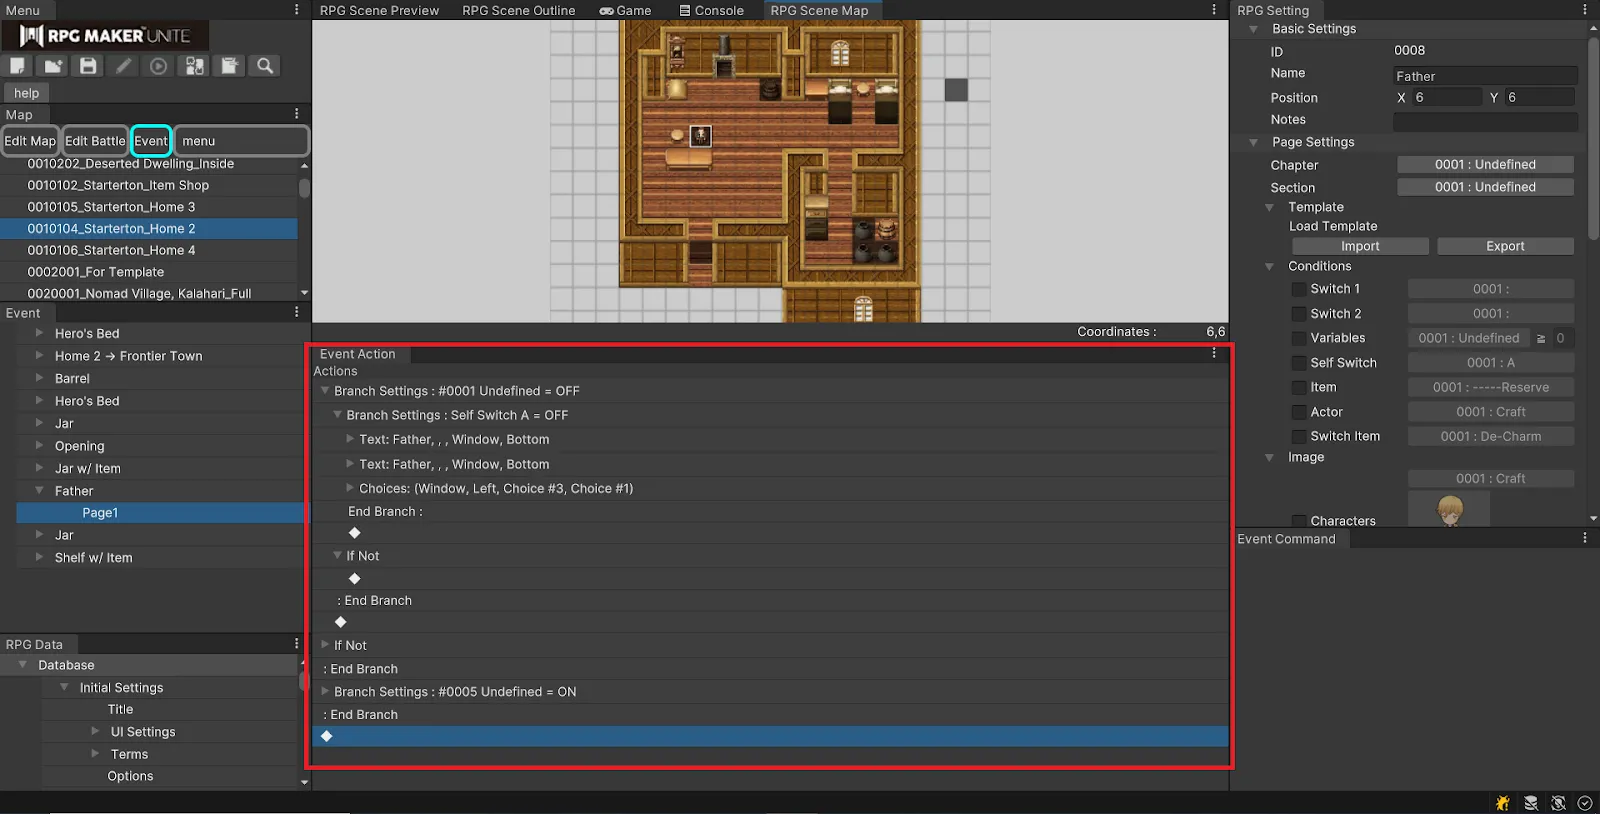Click the puzzle pieces toolbar icon

(x=195, y=66)
